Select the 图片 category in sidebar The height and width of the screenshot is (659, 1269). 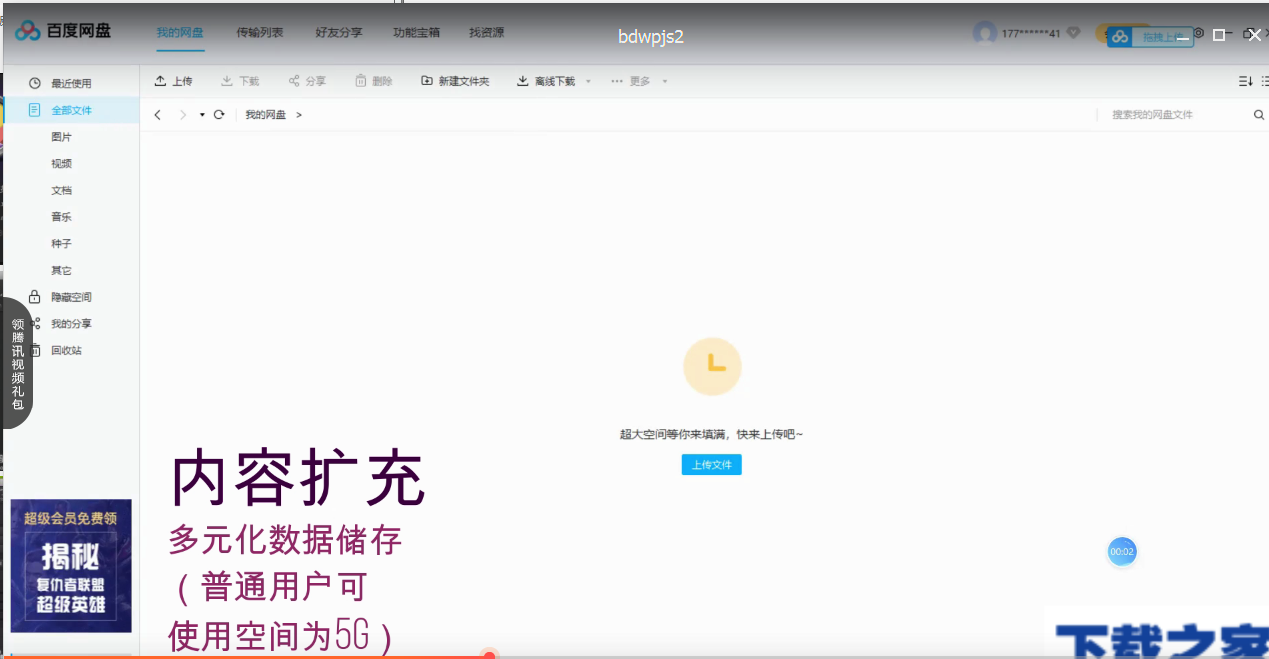tap(60, 135)
